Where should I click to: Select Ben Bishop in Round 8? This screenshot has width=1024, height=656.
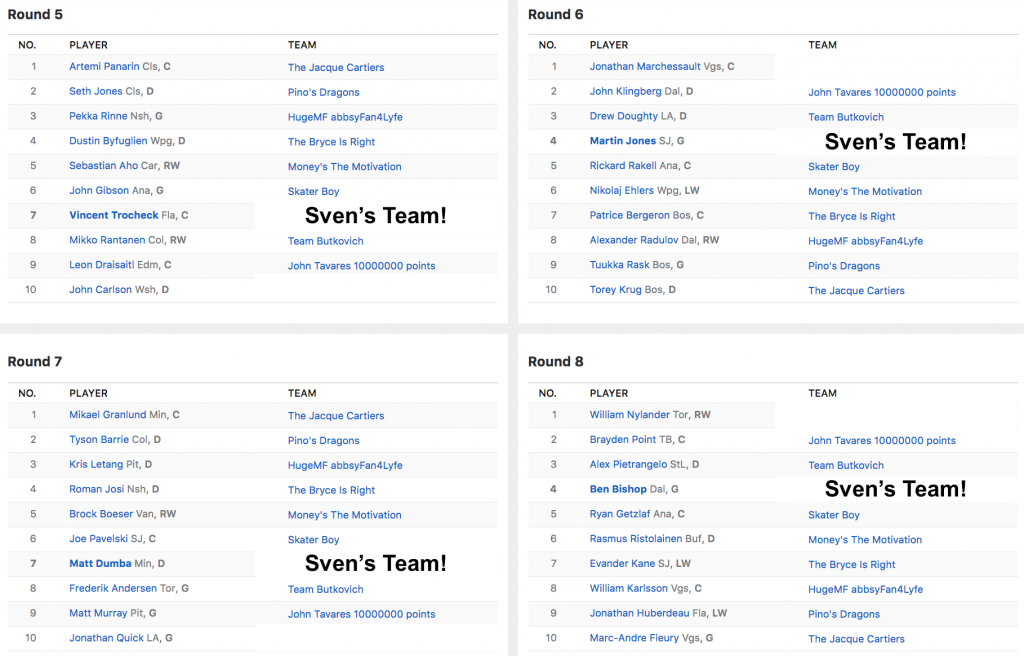tap(618, 490)
